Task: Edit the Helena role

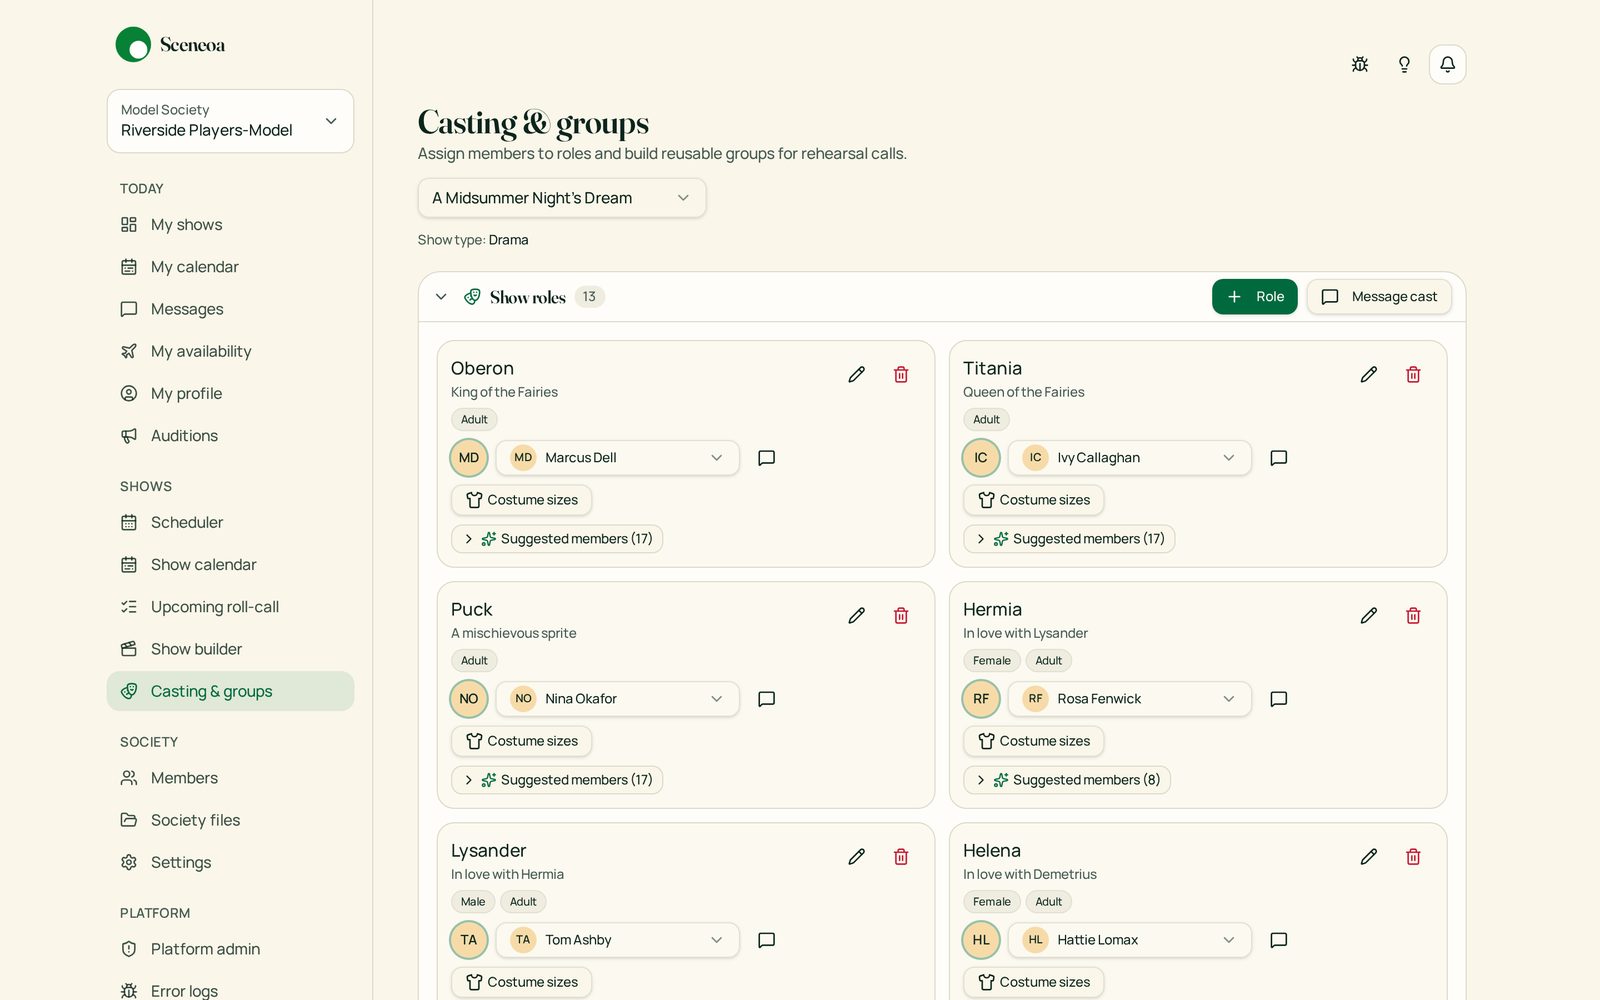Action: (1368, 856)
